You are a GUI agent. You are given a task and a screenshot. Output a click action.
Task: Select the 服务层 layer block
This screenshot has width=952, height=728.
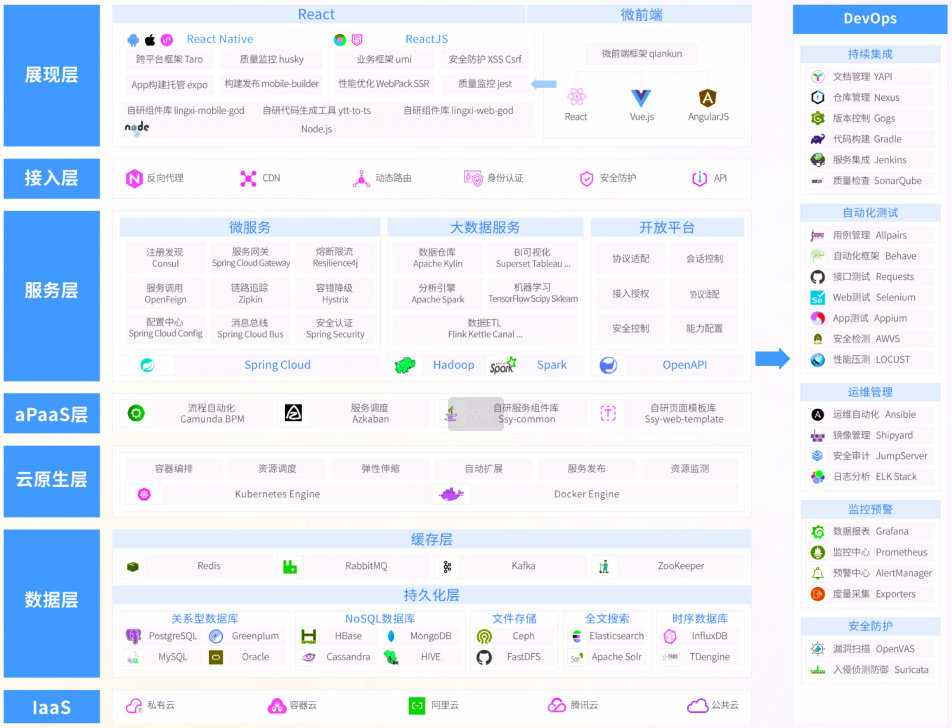click(x=52, y=296)
